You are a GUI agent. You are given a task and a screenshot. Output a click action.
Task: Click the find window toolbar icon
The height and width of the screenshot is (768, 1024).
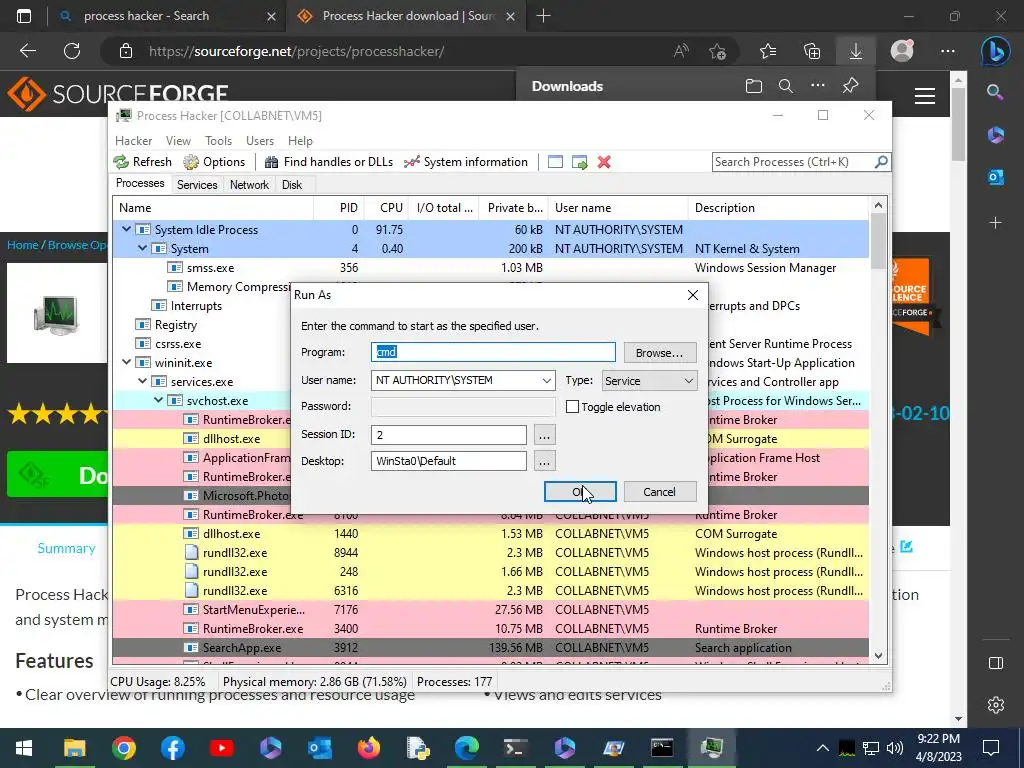pos(555,162)
